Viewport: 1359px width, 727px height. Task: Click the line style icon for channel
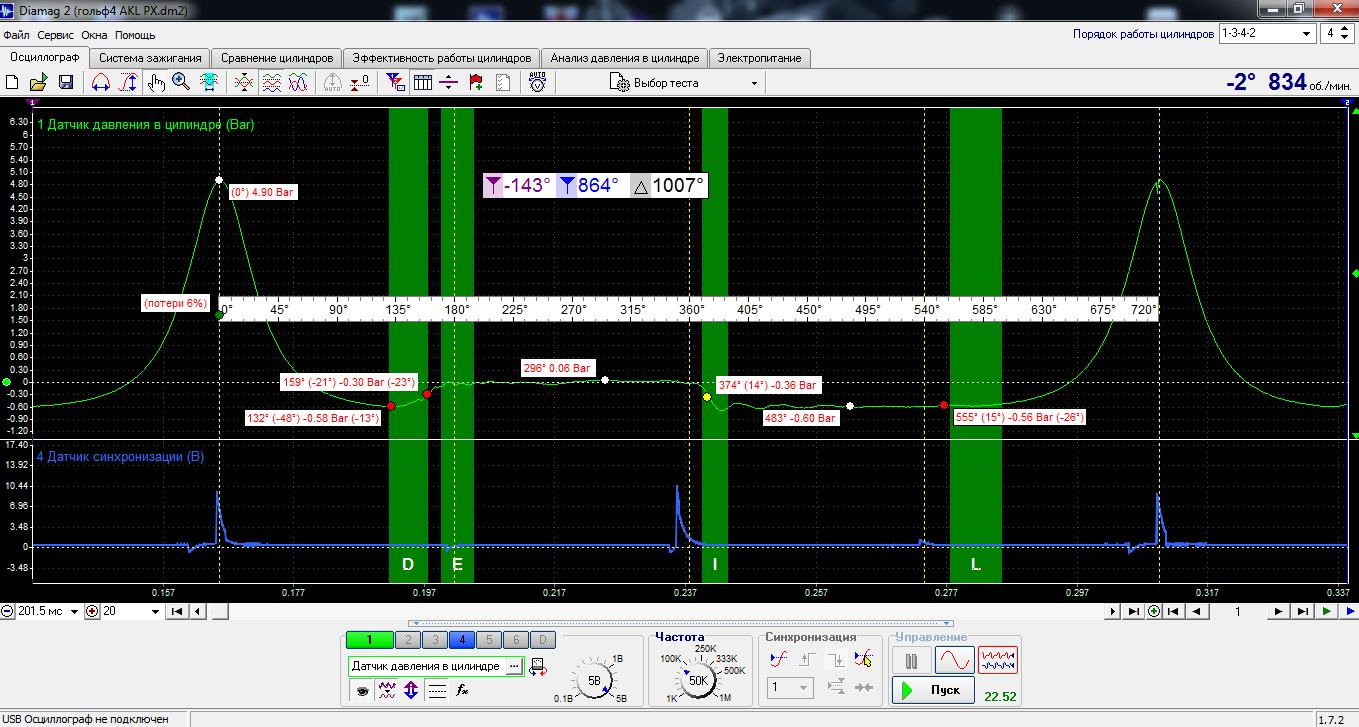coord(436,690)
